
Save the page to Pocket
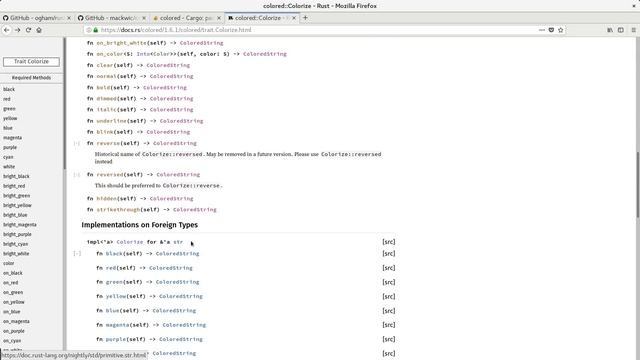click(x=551, y=30)
